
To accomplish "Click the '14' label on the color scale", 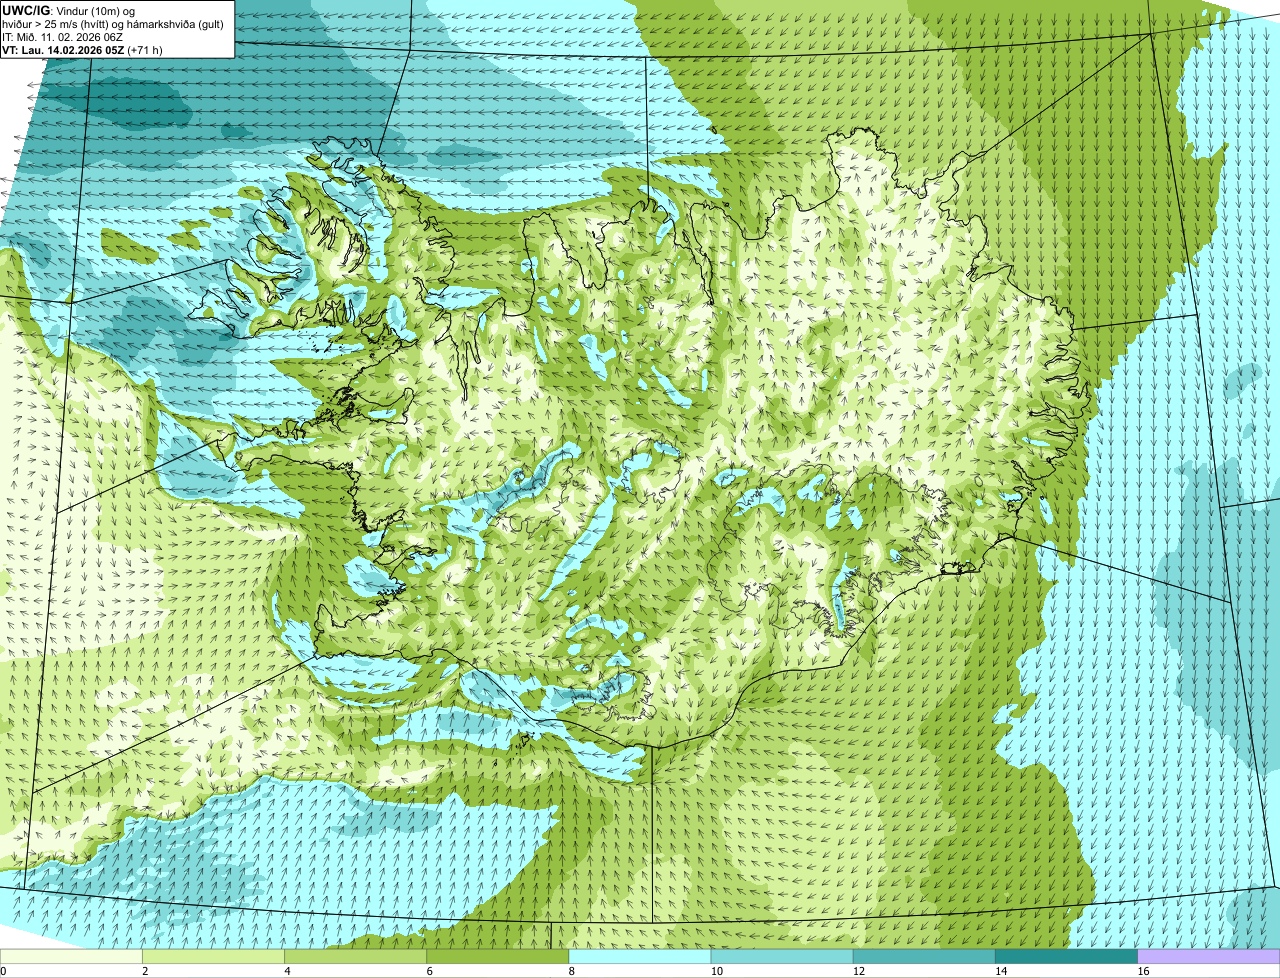I will click(1000, 971).
